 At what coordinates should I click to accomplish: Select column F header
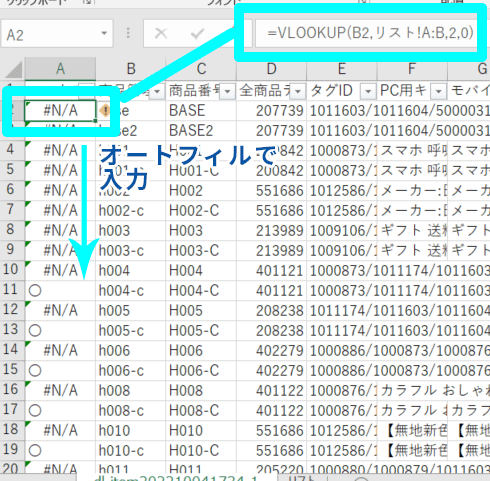[x=412, y=69]
